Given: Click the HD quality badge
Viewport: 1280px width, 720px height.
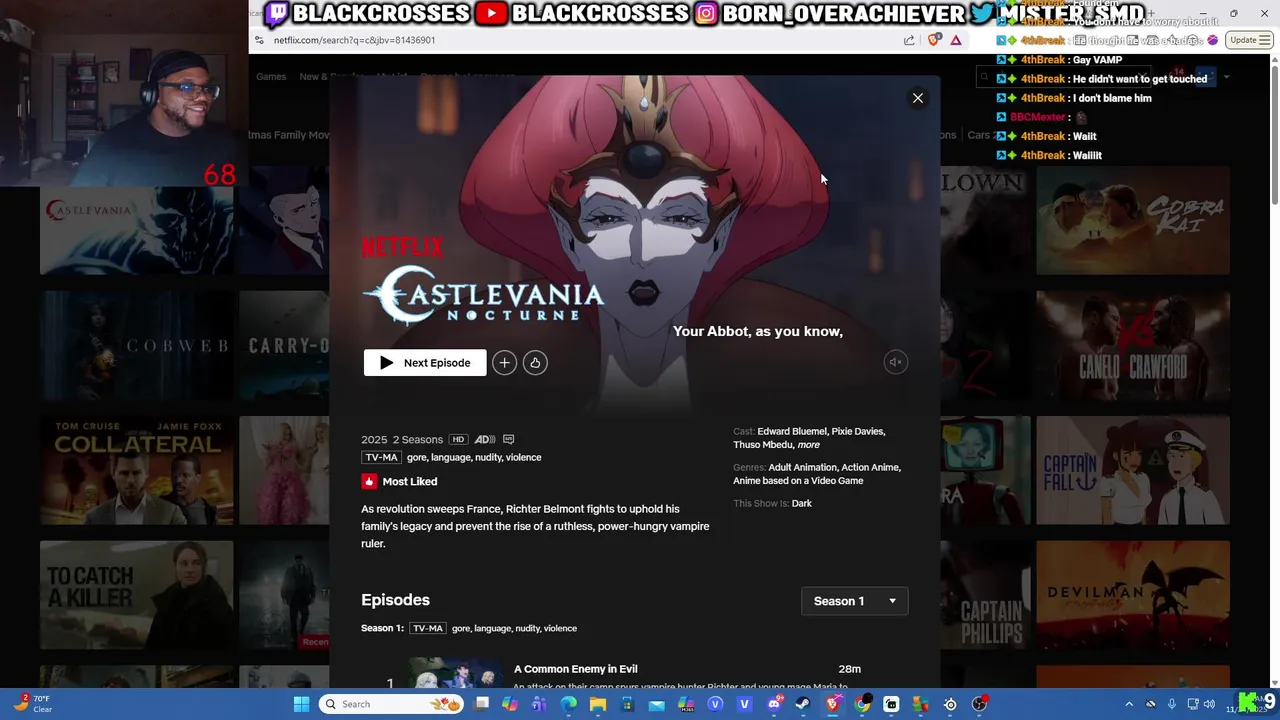Looking at the screenshot, I should point(458,439).
